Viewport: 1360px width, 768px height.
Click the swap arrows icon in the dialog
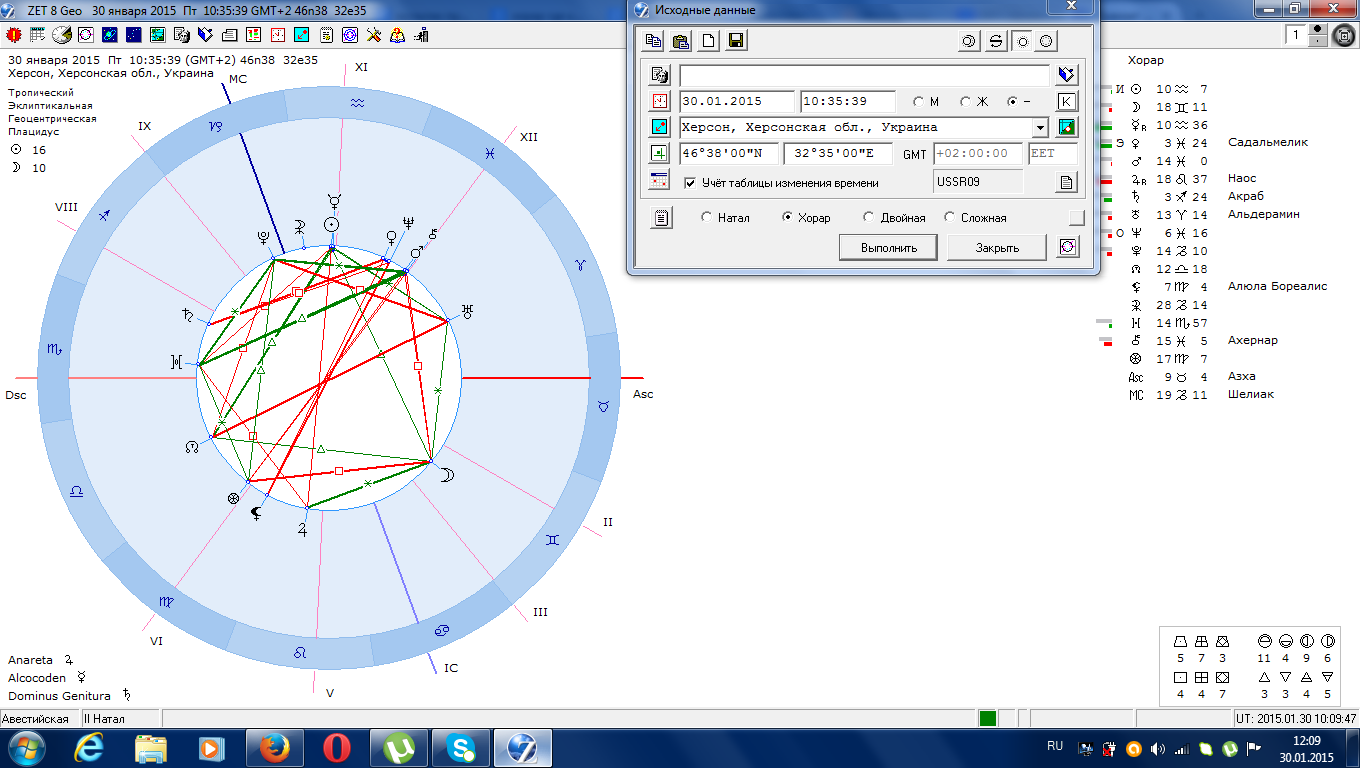[996, 41]
